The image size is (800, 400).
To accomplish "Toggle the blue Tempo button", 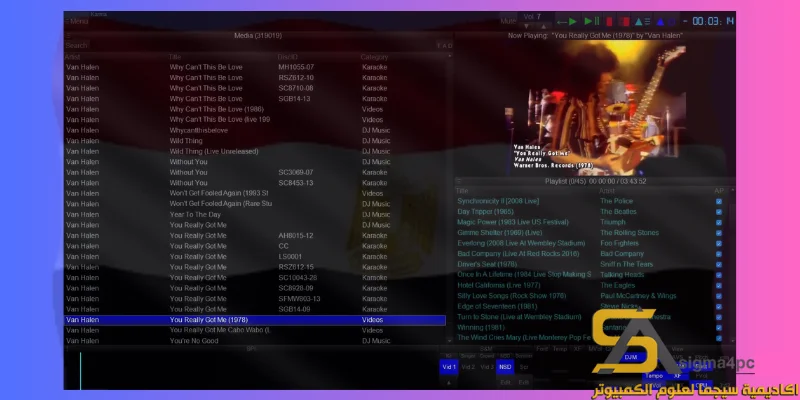I will 654,376.
